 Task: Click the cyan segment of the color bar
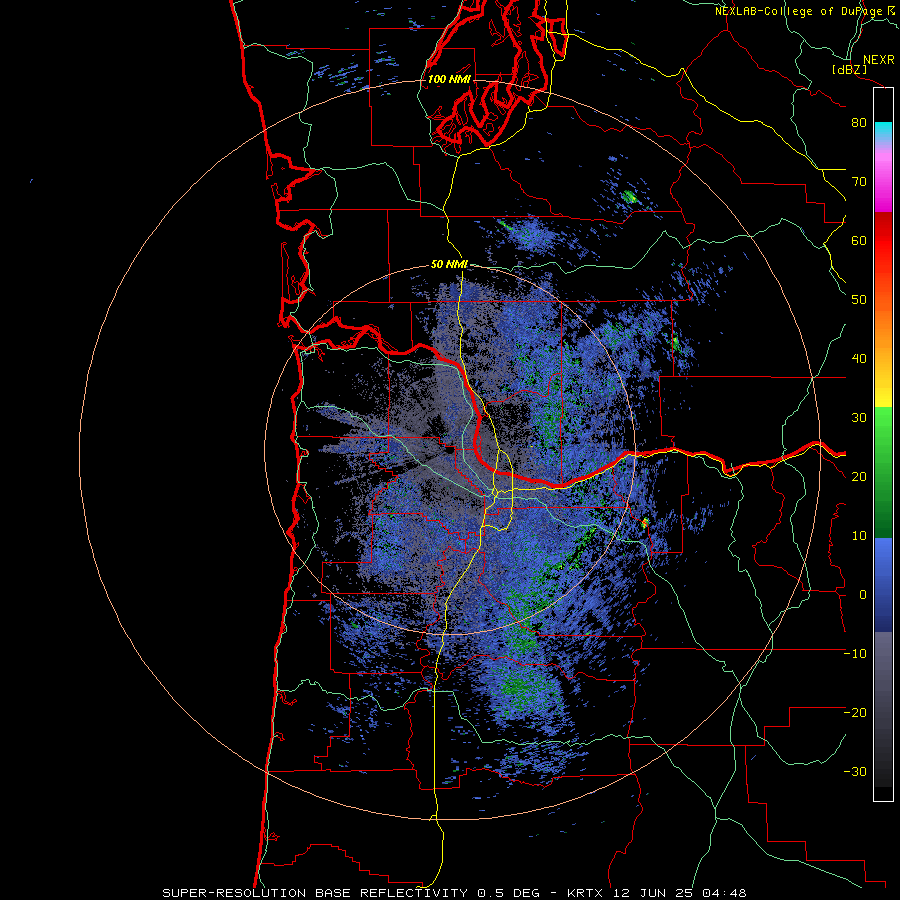(x=883, y=131)
